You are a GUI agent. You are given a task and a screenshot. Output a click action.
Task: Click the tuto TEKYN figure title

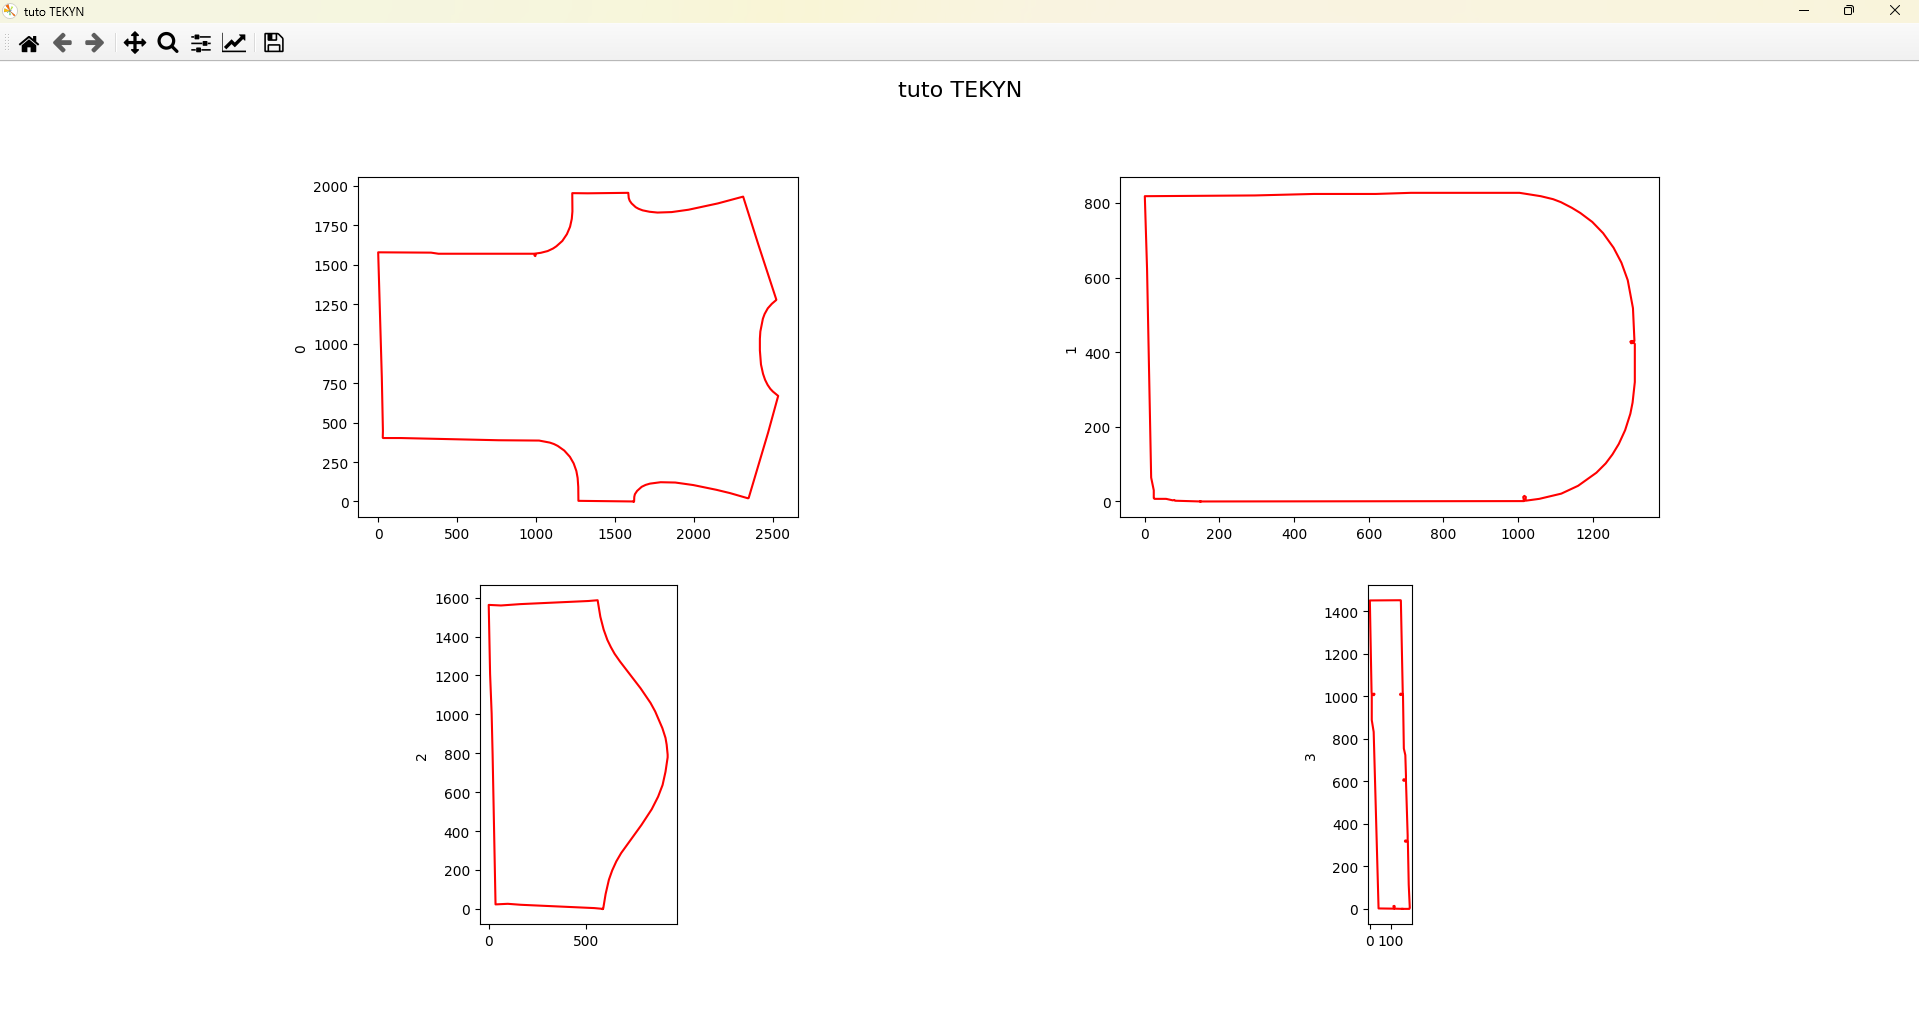tap(959, 90)
